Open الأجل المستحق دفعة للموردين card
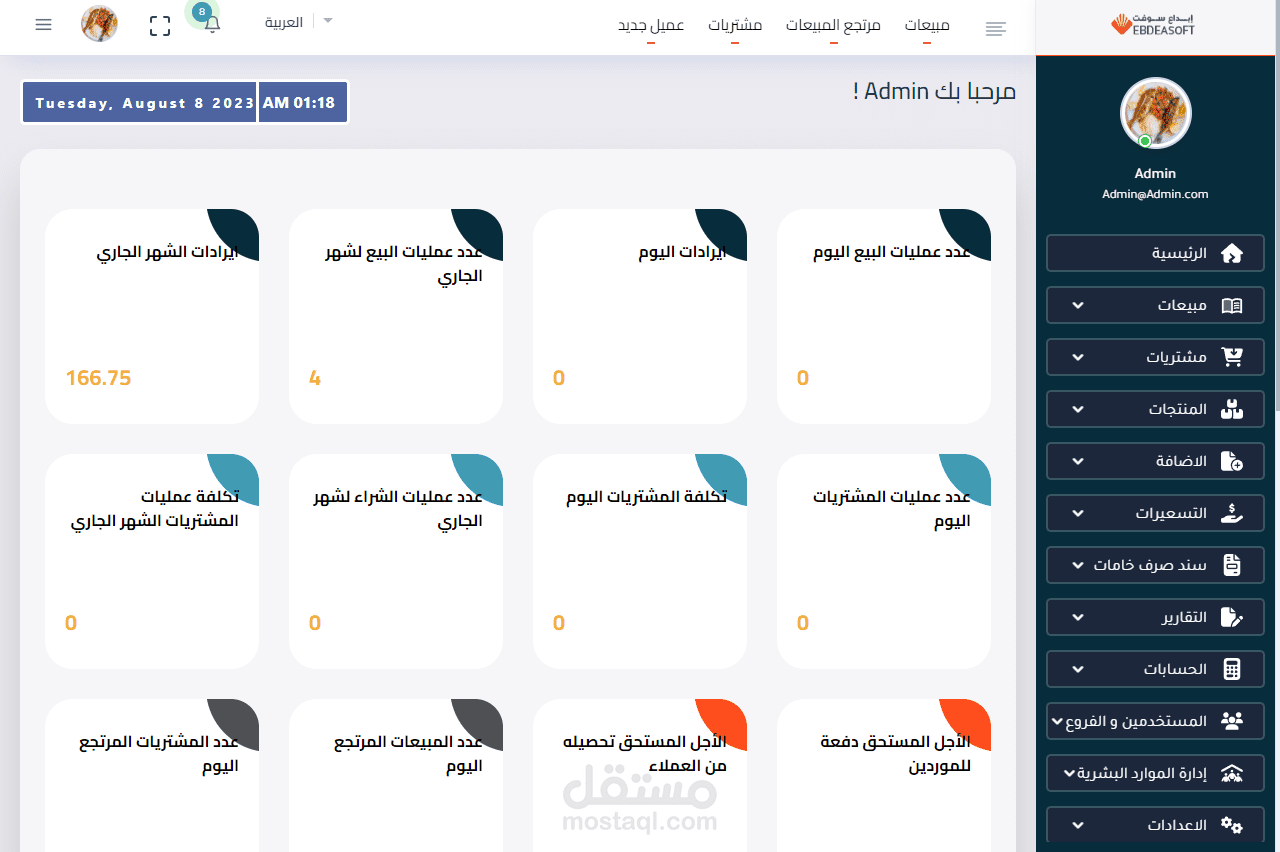 [x=884, y=775]
